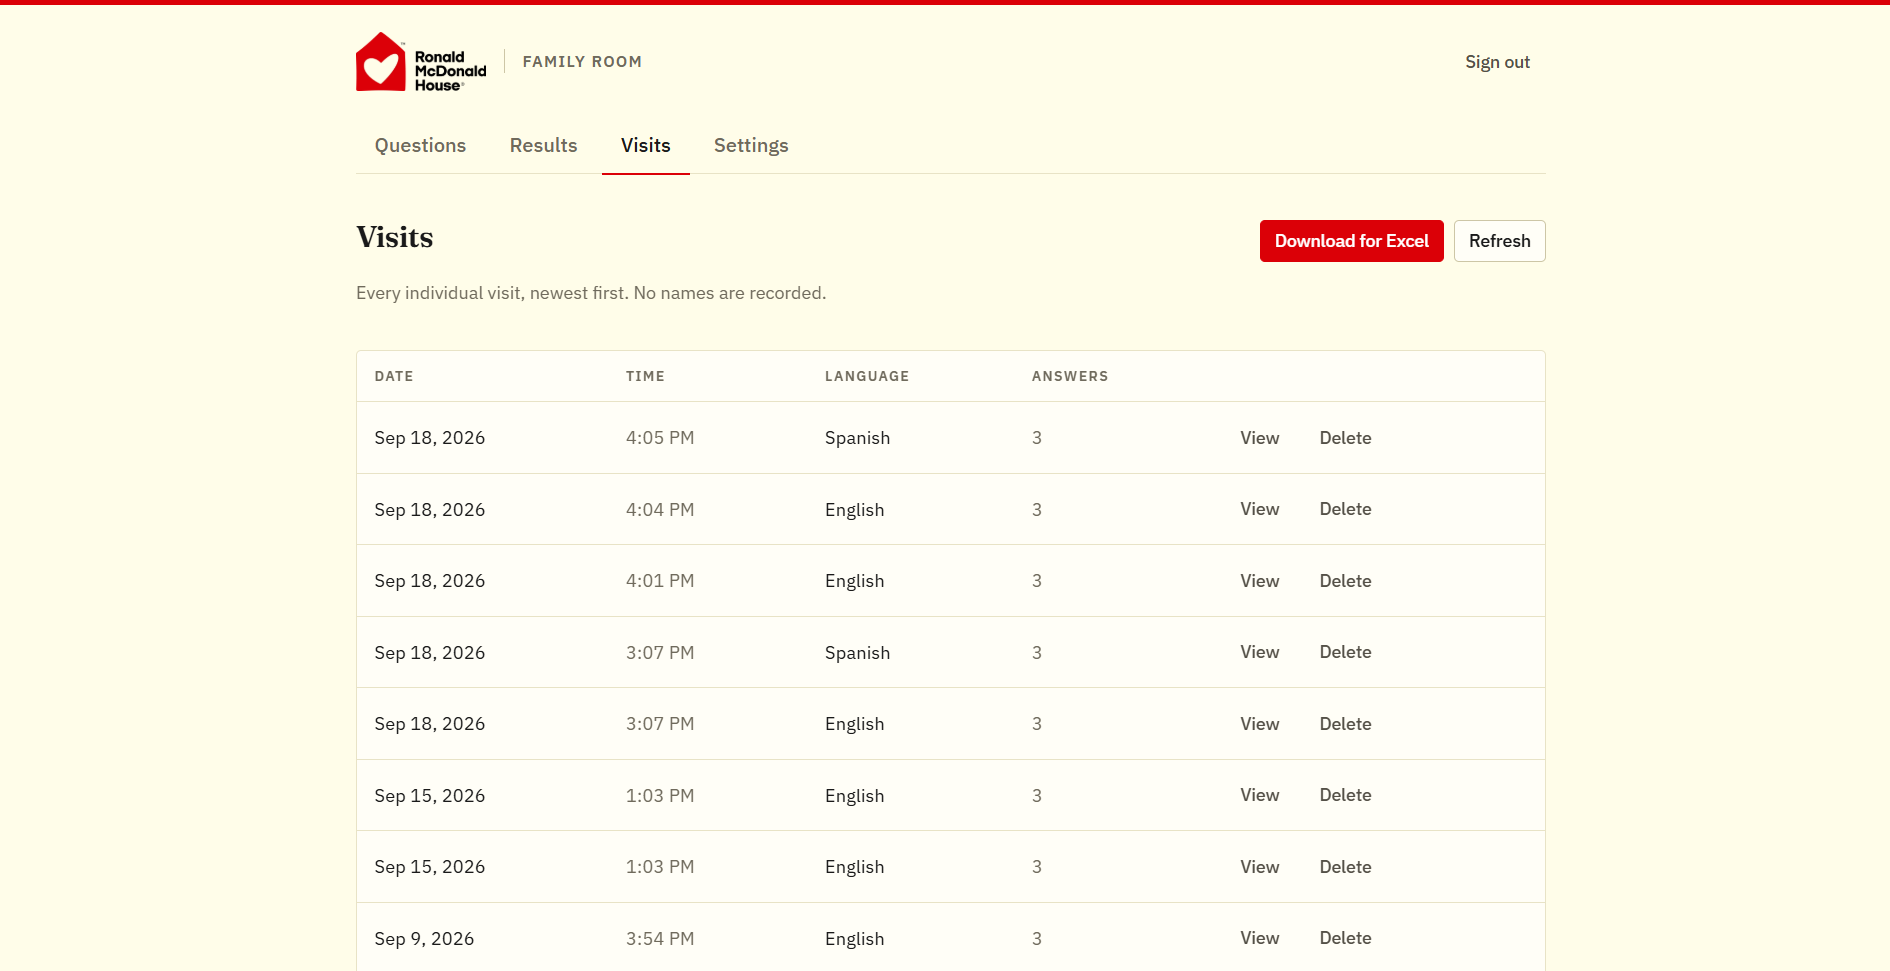Click Spanish in the 4:05 PM row

[857, 438]
